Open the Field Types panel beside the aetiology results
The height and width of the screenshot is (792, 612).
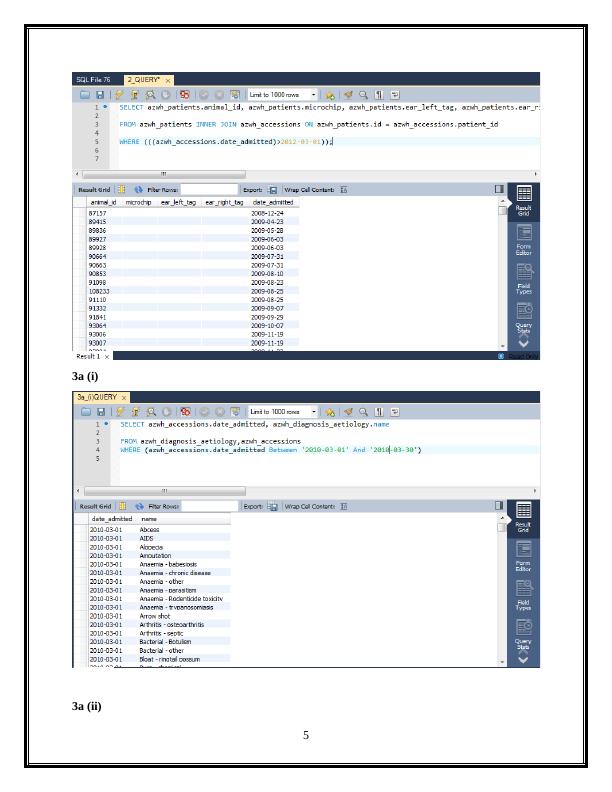(523, 602)
